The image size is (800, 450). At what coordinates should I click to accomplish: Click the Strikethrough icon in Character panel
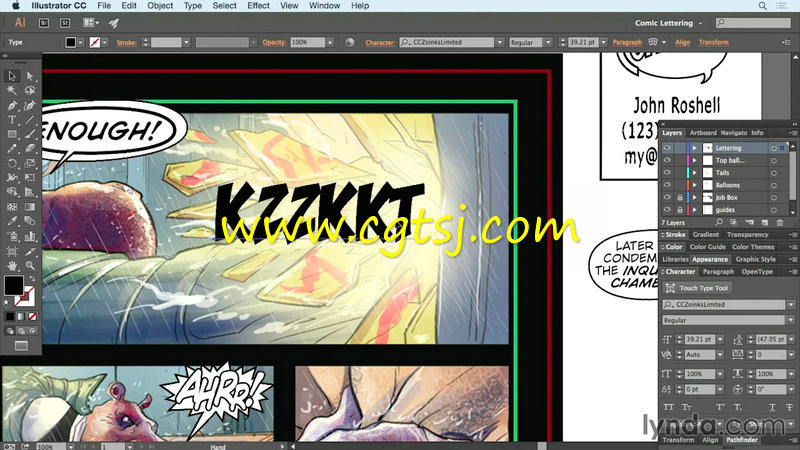[x=790, y=407]
